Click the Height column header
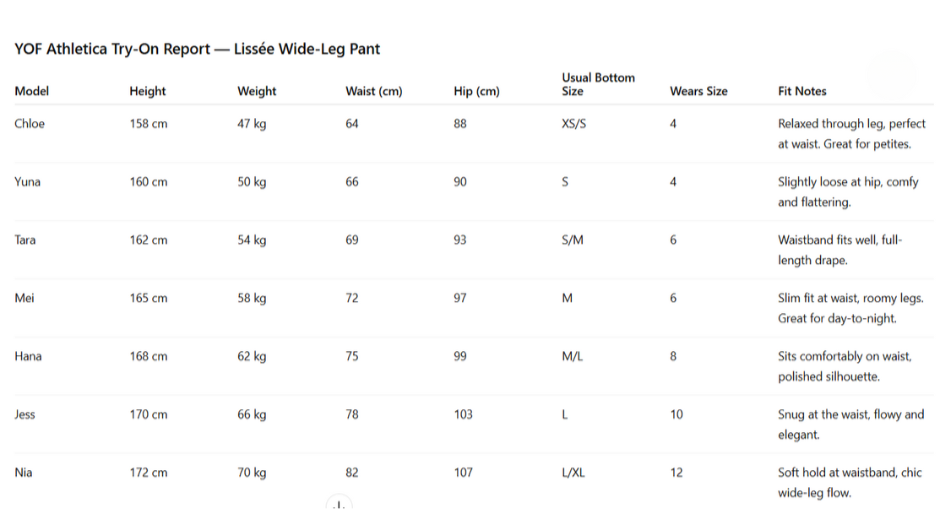The image size is (940, 523). pos(147,91)
